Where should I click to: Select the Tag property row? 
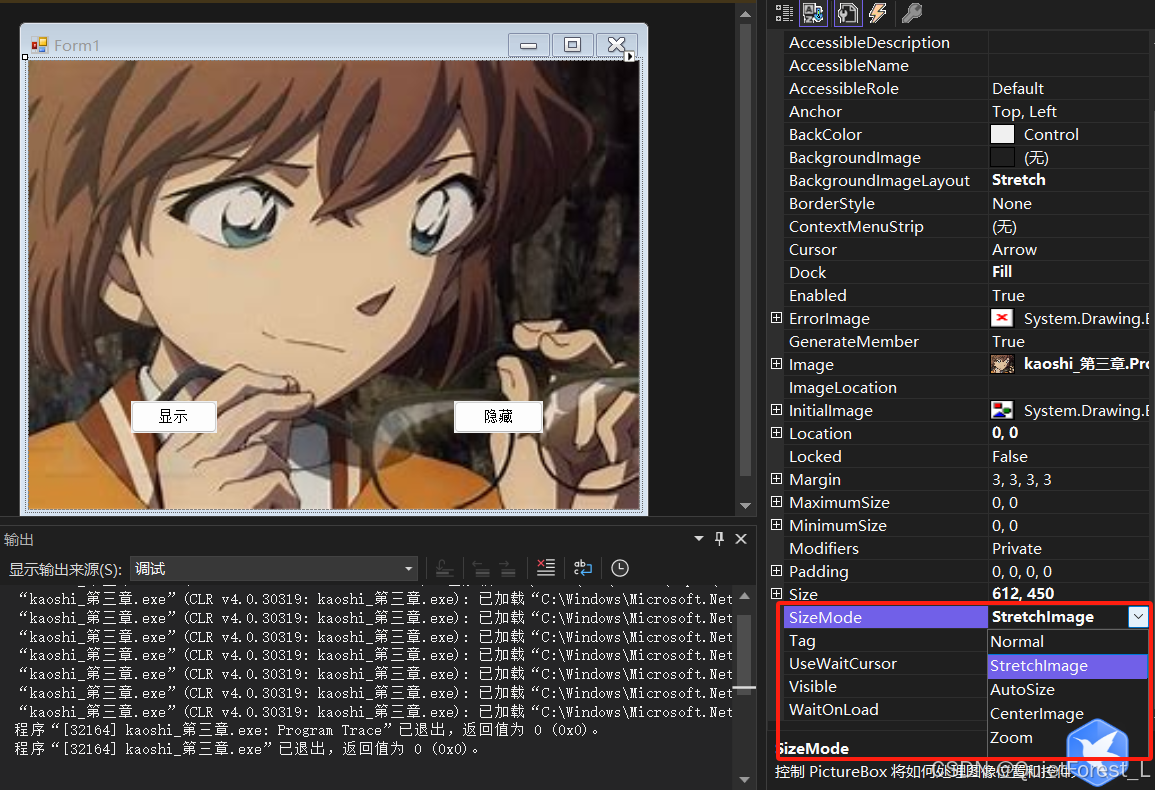885,640
